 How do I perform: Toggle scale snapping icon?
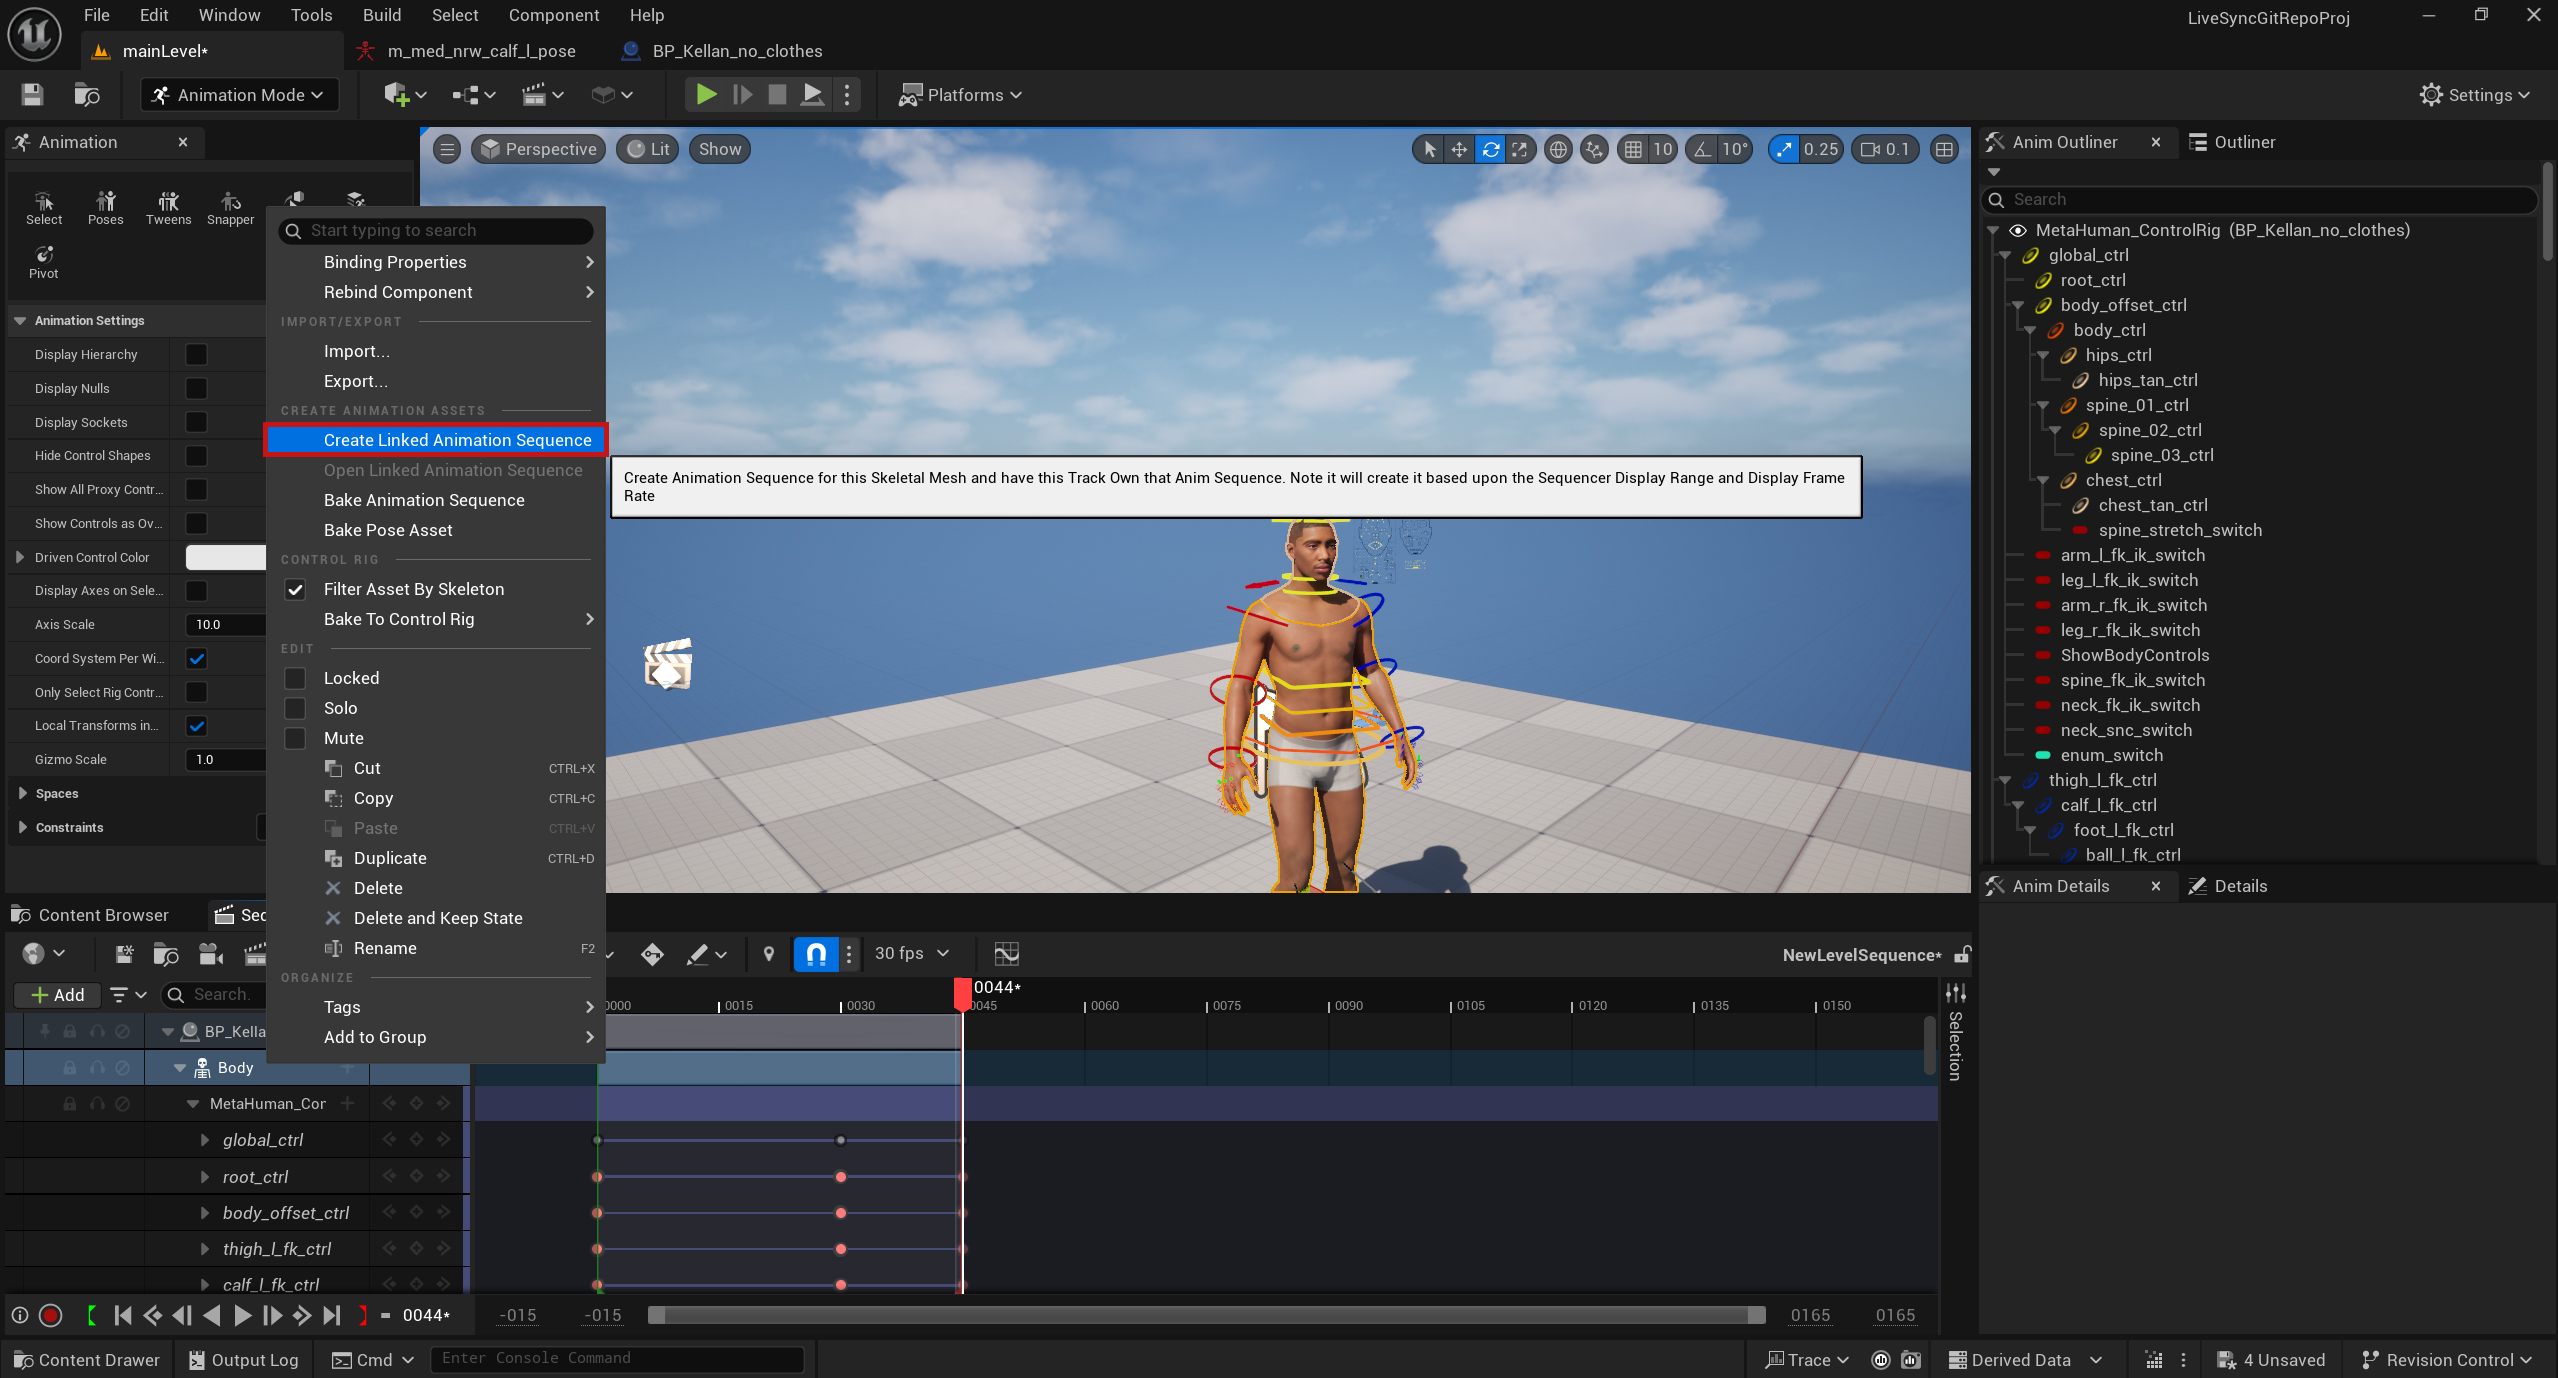pyautogui.click(x=1784, y=149)
